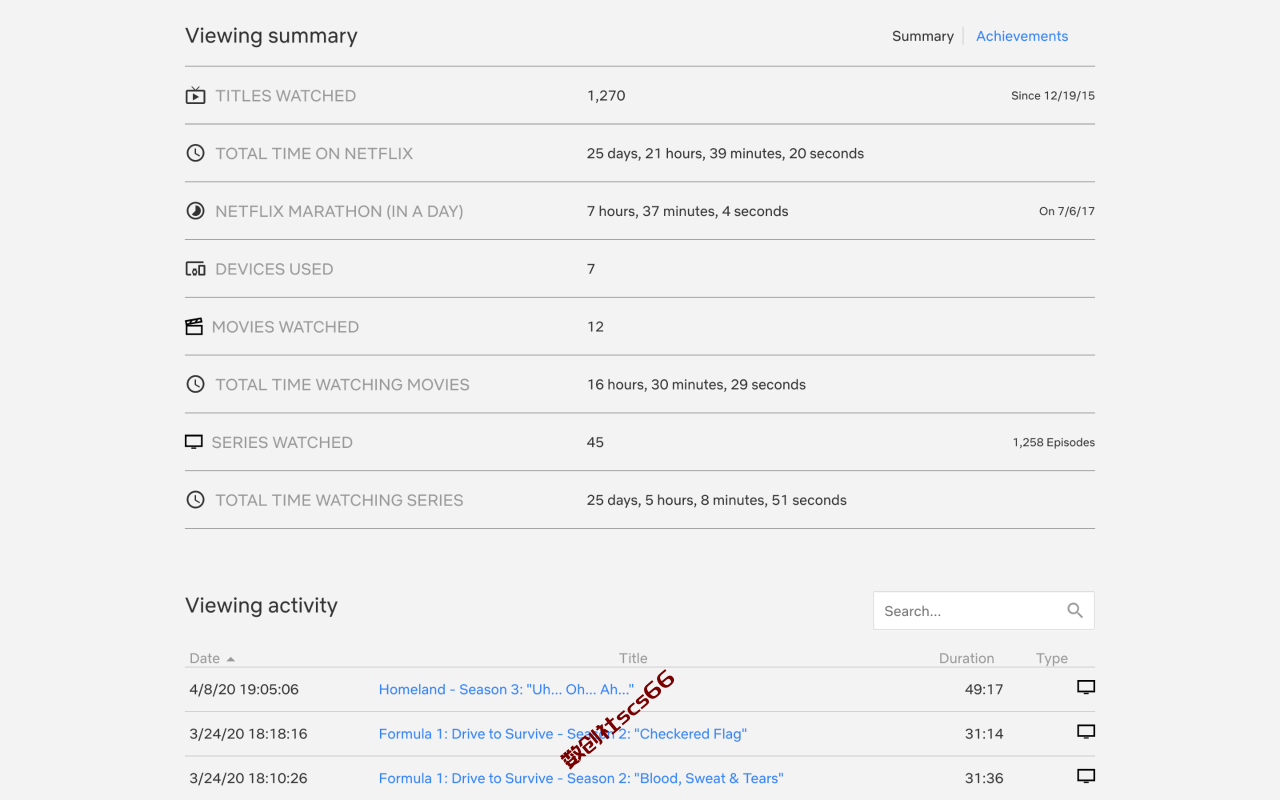The image size is (1280, 800).
Task: Open the Formula 1 "Blood, Sweat & Tears" link
Action: coord(581,778)
